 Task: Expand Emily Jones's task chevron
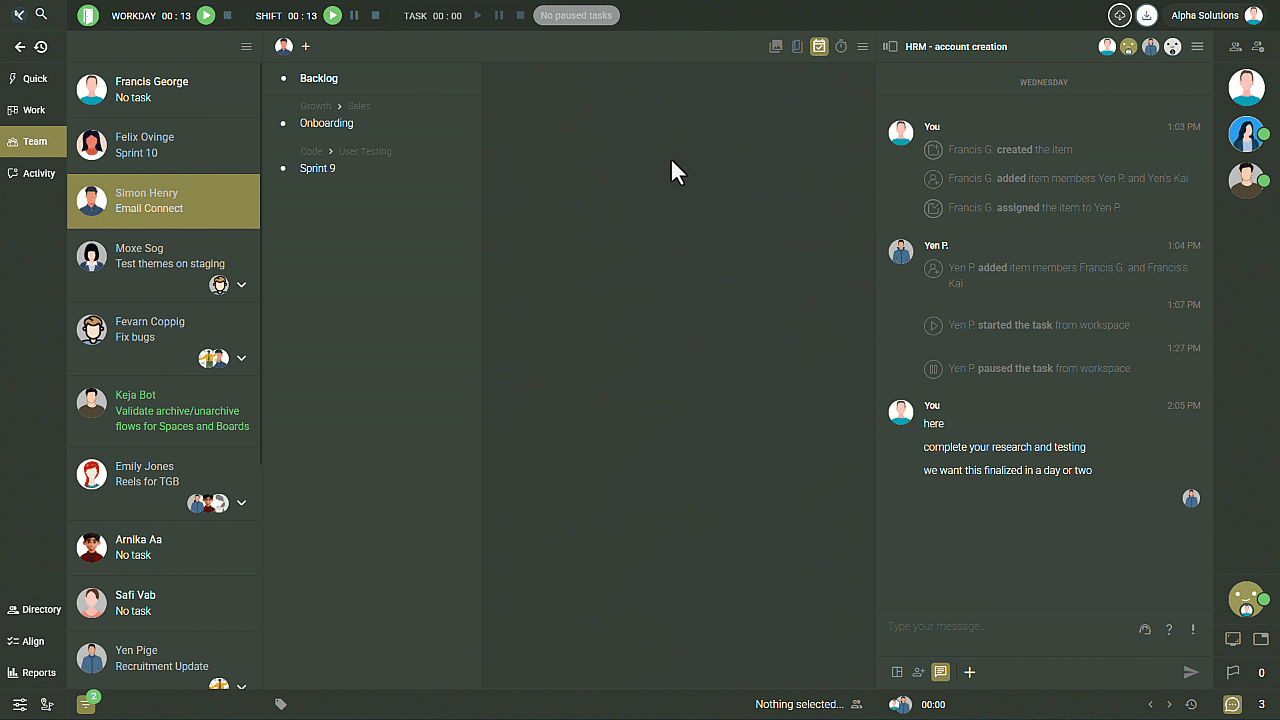pos(241,503)
